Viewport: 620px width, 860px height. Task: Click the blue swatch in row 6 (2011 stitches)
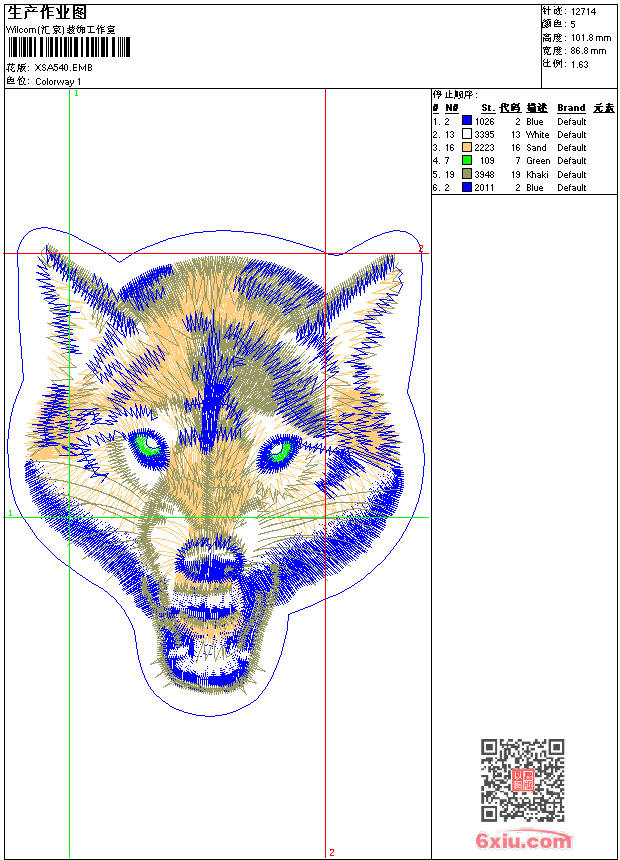pyautogui.click(x=467, y=187)
